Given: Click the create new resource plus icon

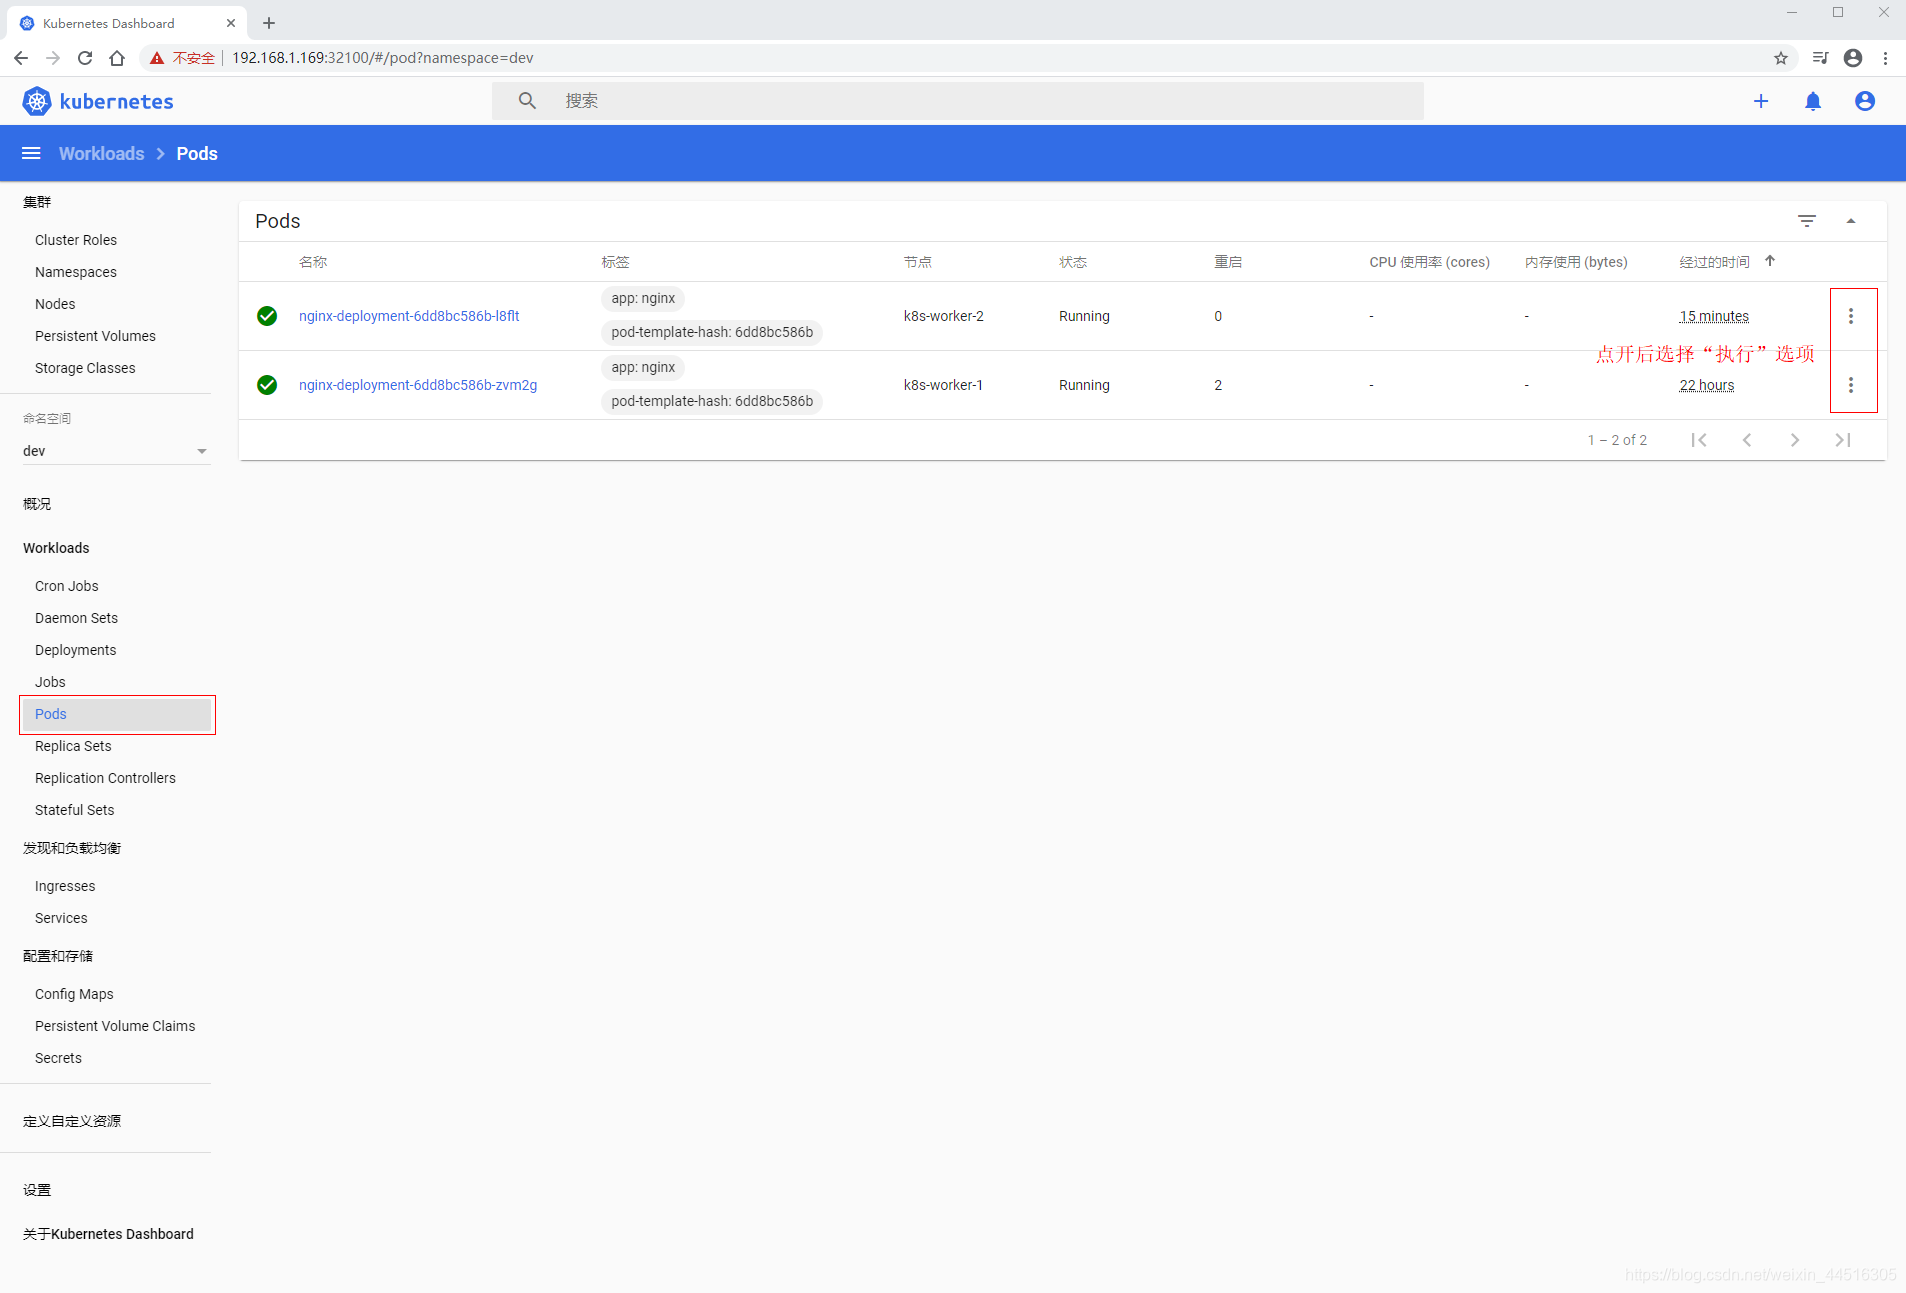Looking at the screenshot, I should (1761, 101).
